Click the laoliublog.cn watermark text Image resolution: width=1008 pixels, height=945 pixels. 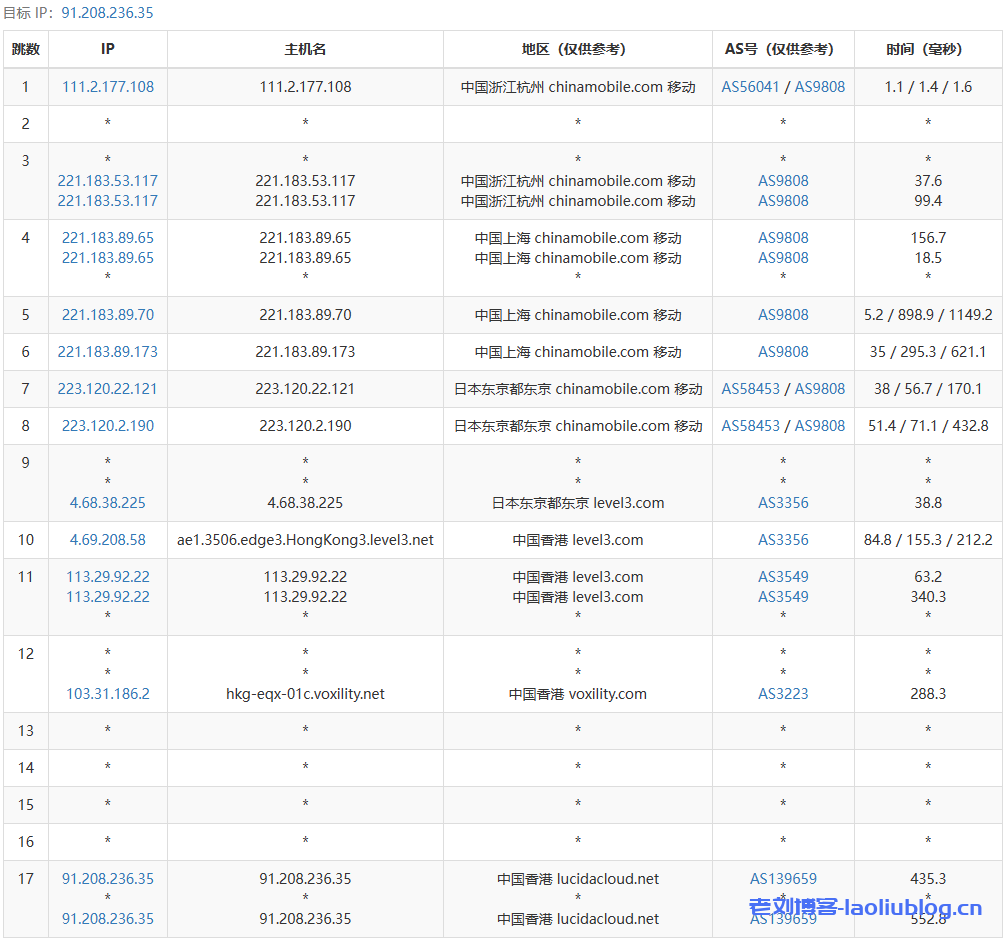(865, 908)
